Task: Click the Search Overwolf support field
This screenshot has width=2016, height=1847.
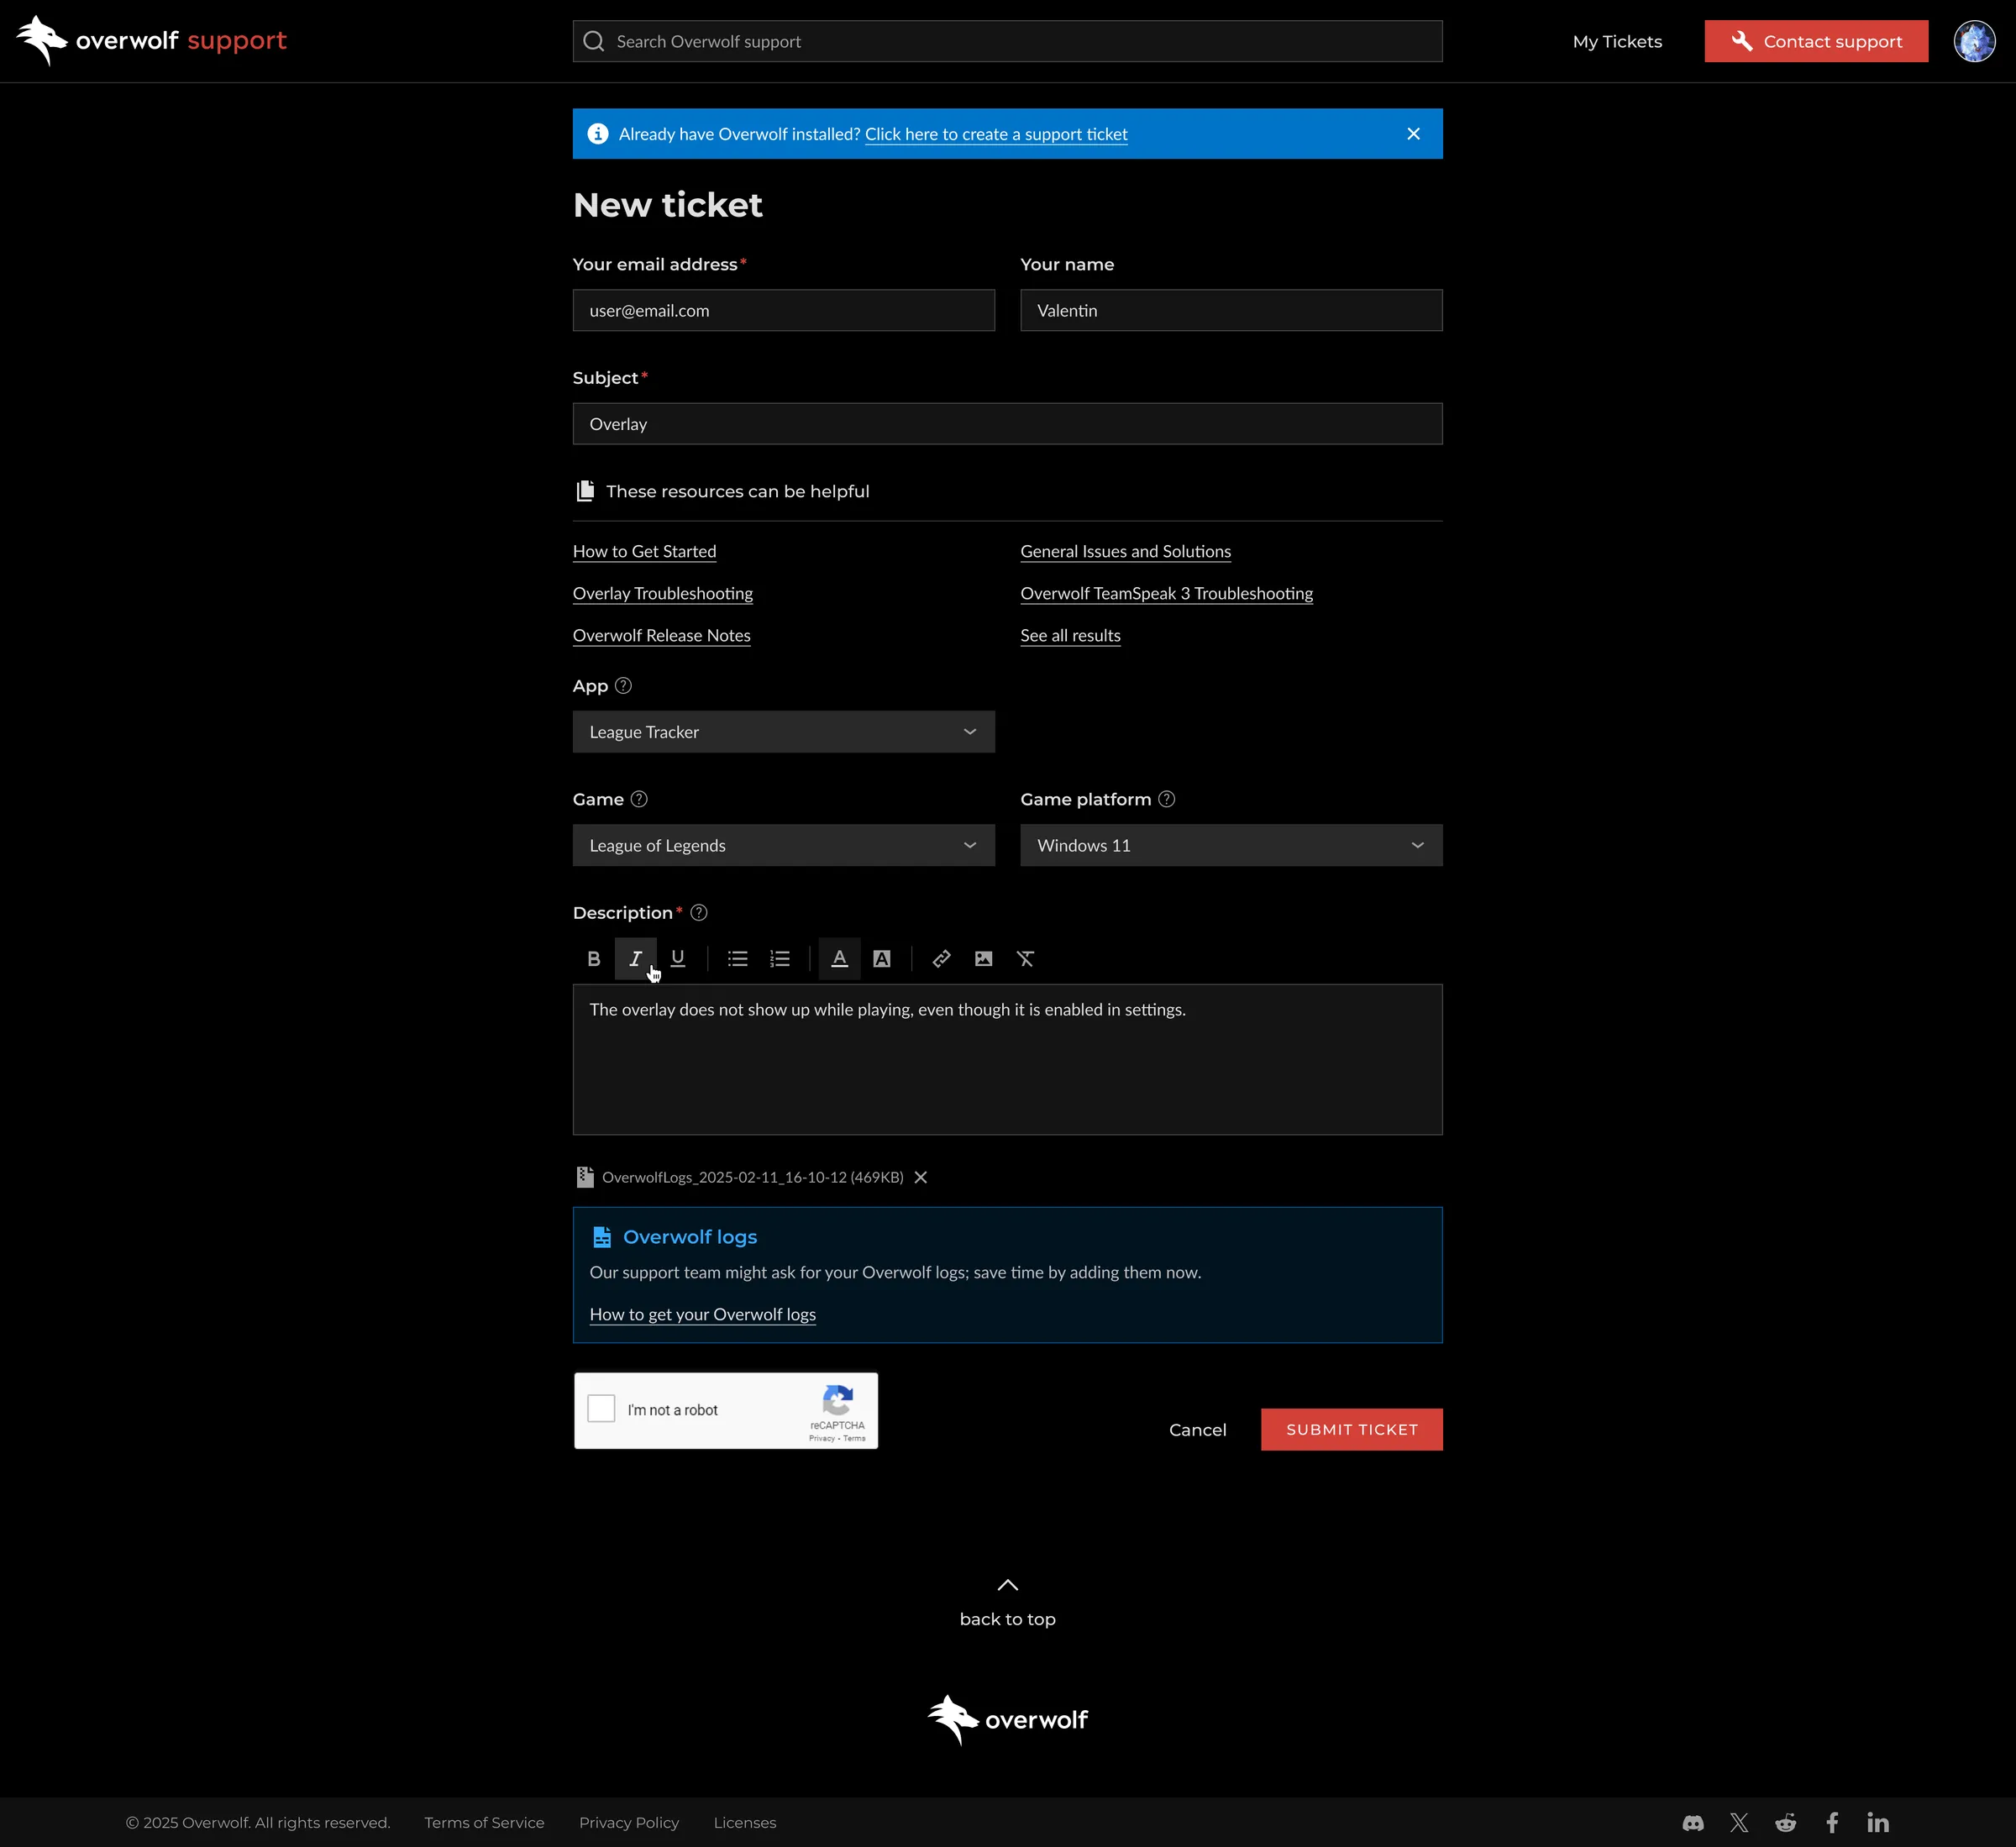Action: tap(1008, 41)
